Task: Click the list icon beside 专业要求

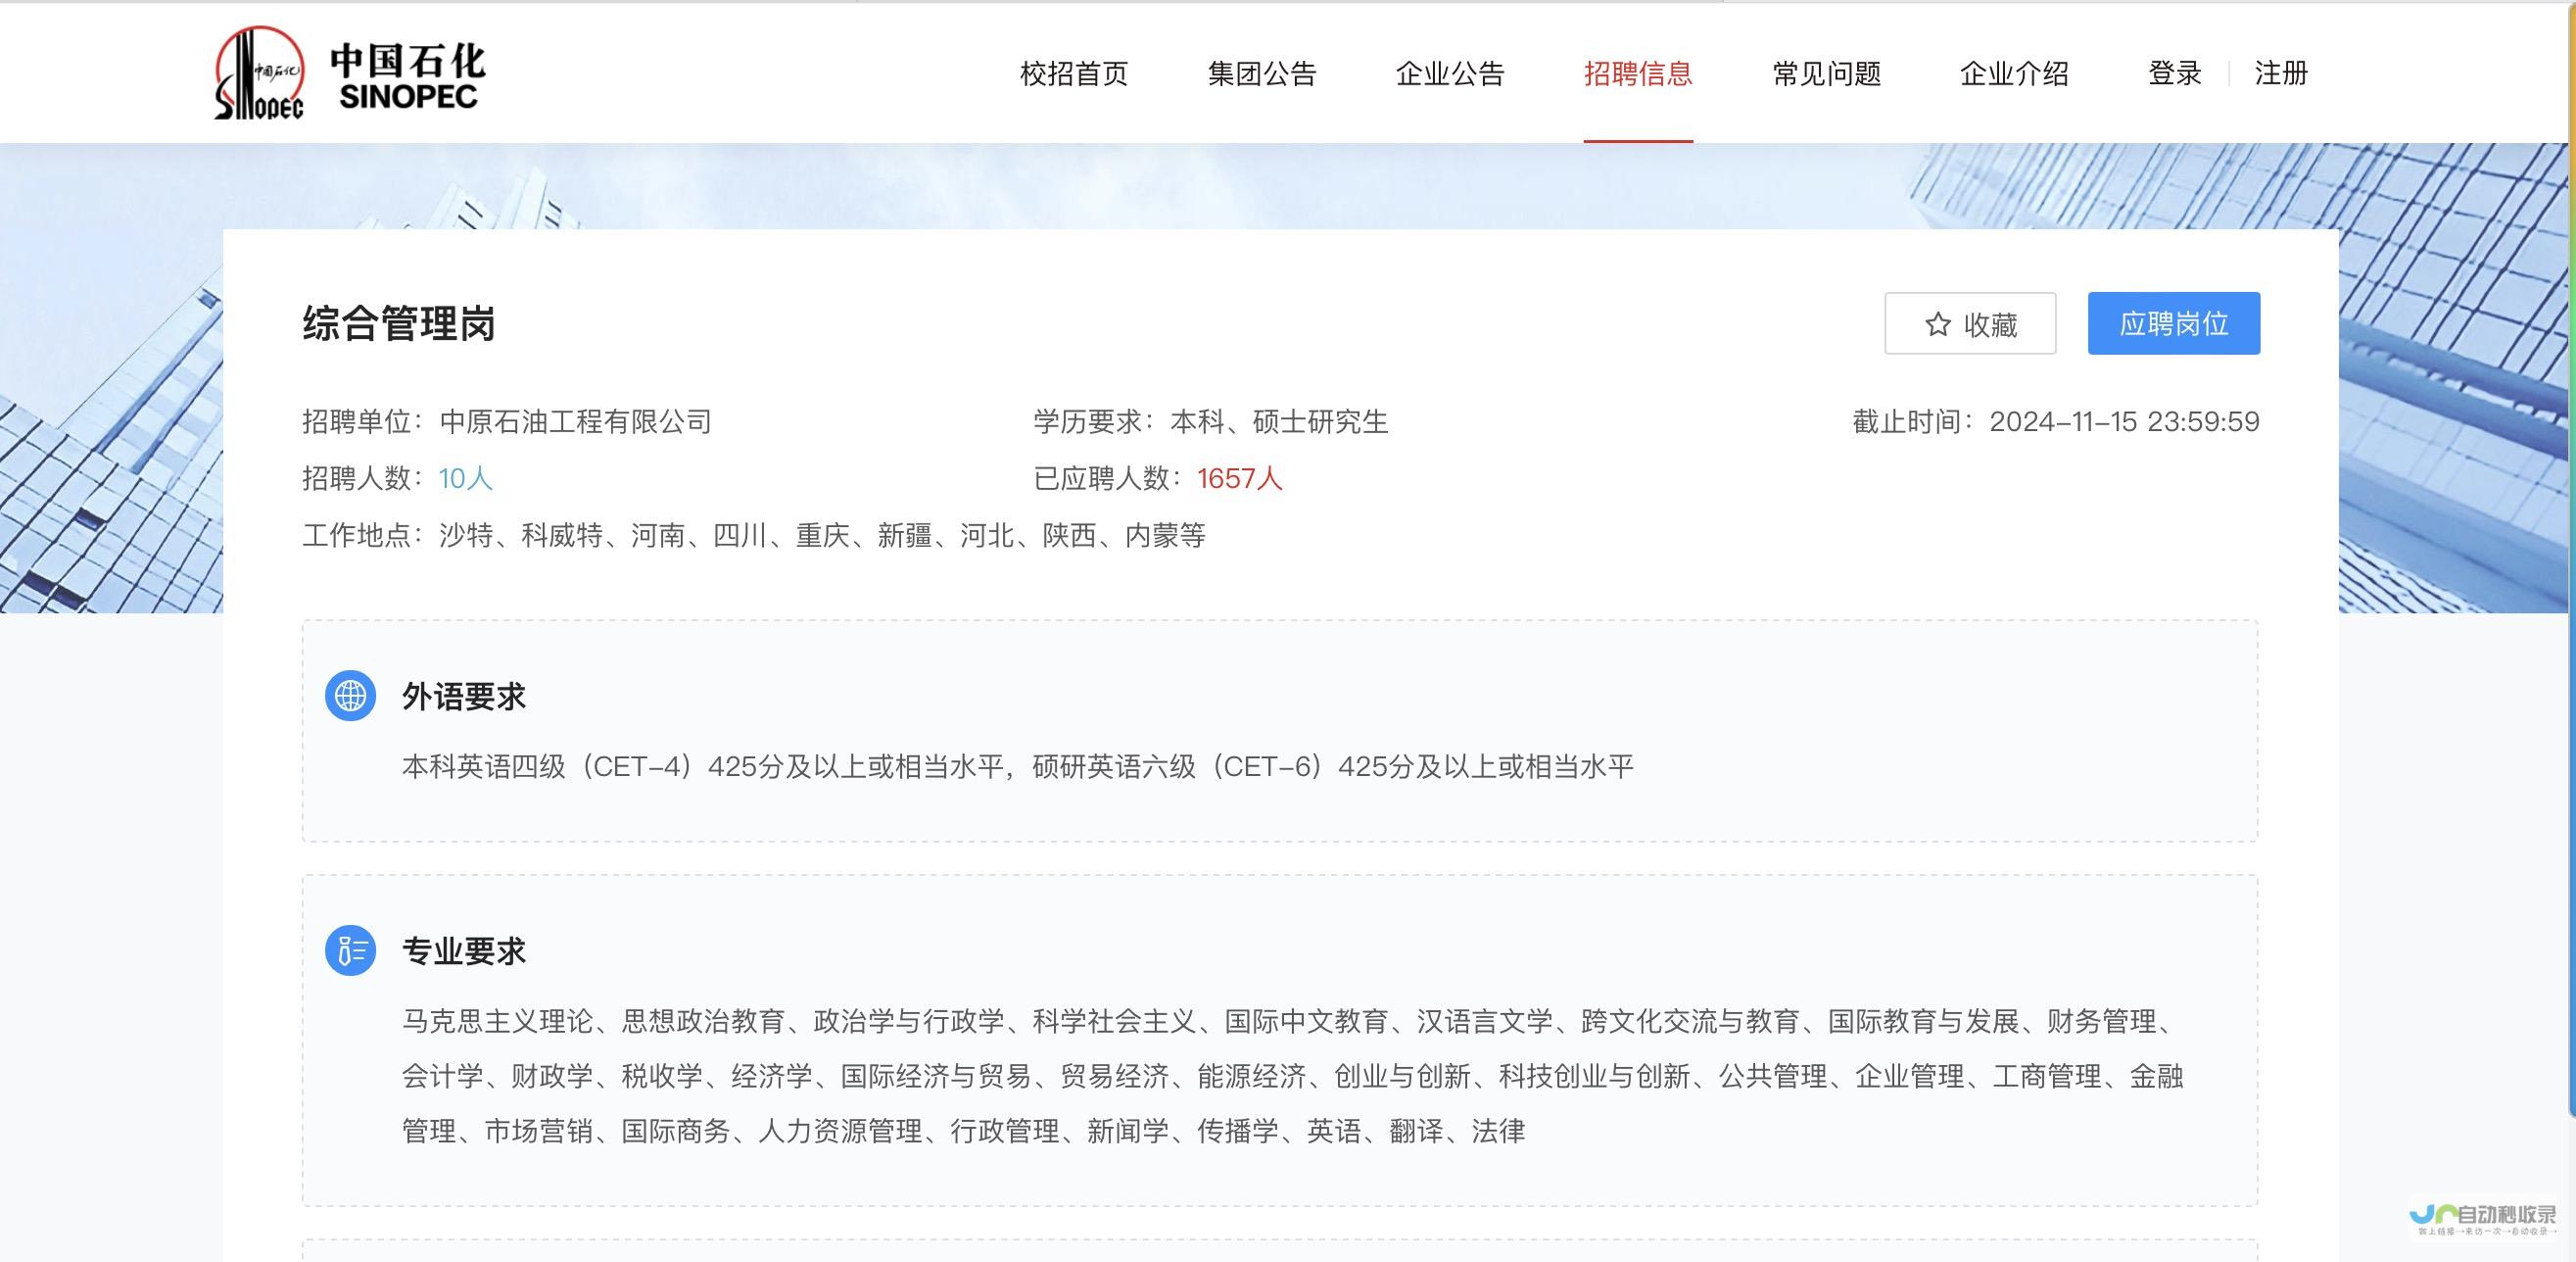Action: click(x=350, y=950)
